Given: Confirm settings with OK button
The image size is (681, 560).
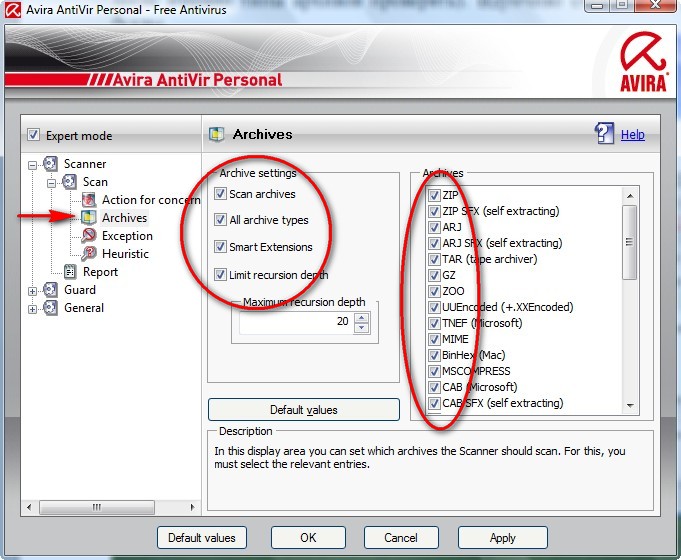Looking at the screenshot, I should point(308,538).
